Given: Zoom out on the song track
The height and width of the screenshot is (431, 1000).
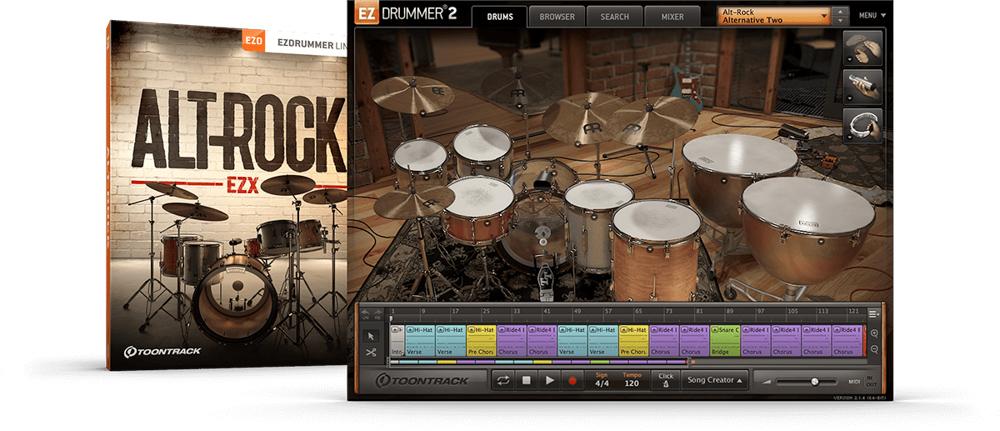Looking at the screenshot, I should tap(874, 349).
